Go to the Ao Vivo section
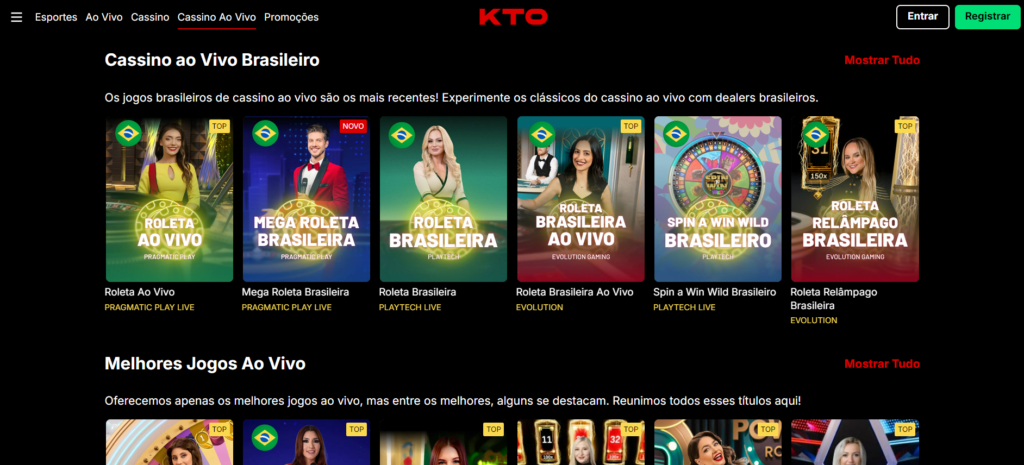The image size is (1024, 465). pyautogui.click(x=104, y=17)
